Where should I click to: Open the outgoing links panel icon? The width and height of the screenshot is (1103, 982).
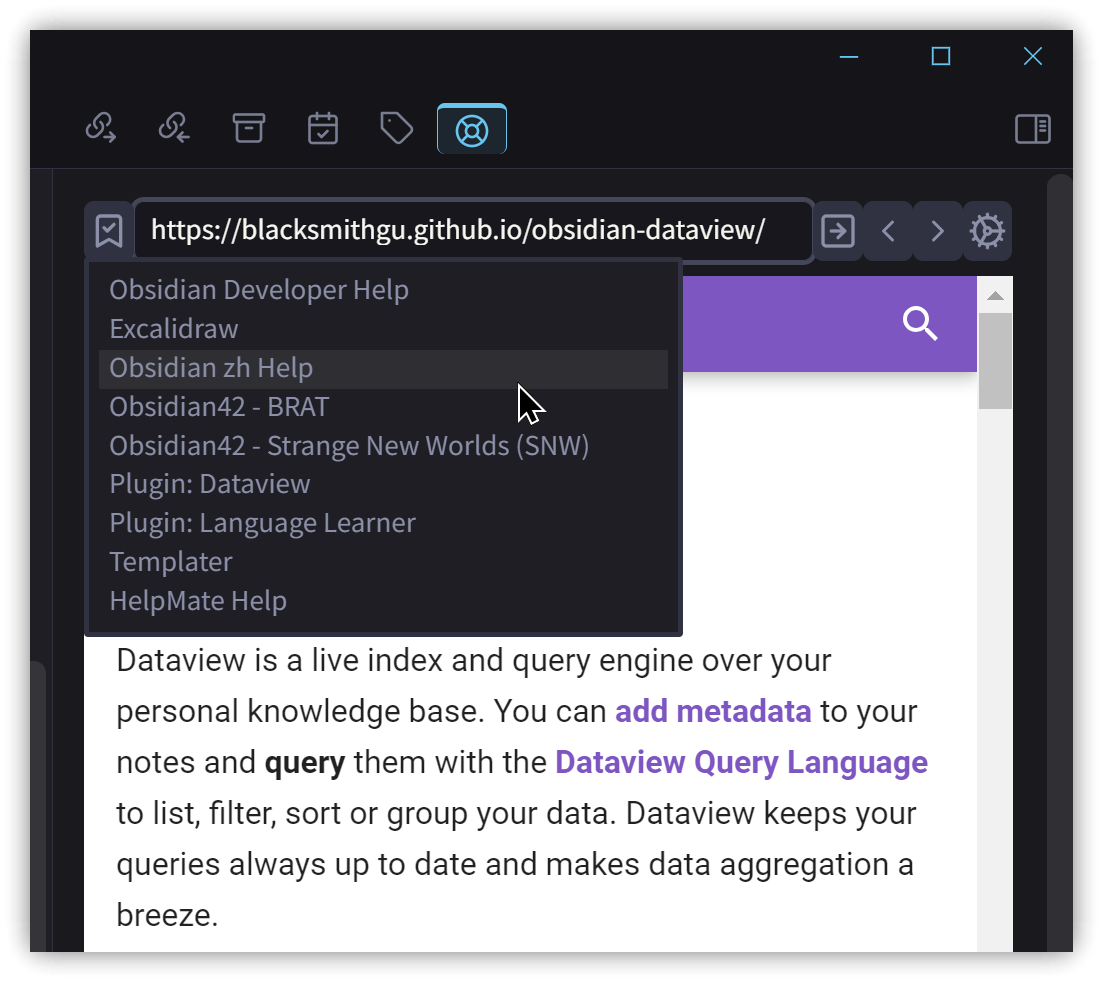101,129
